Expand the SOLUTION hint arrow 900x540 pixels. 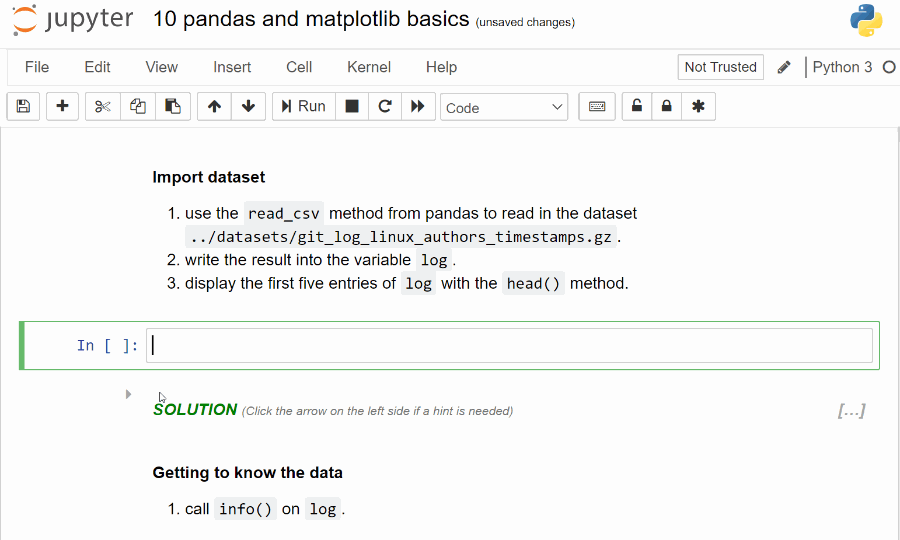tap(128, 394)
